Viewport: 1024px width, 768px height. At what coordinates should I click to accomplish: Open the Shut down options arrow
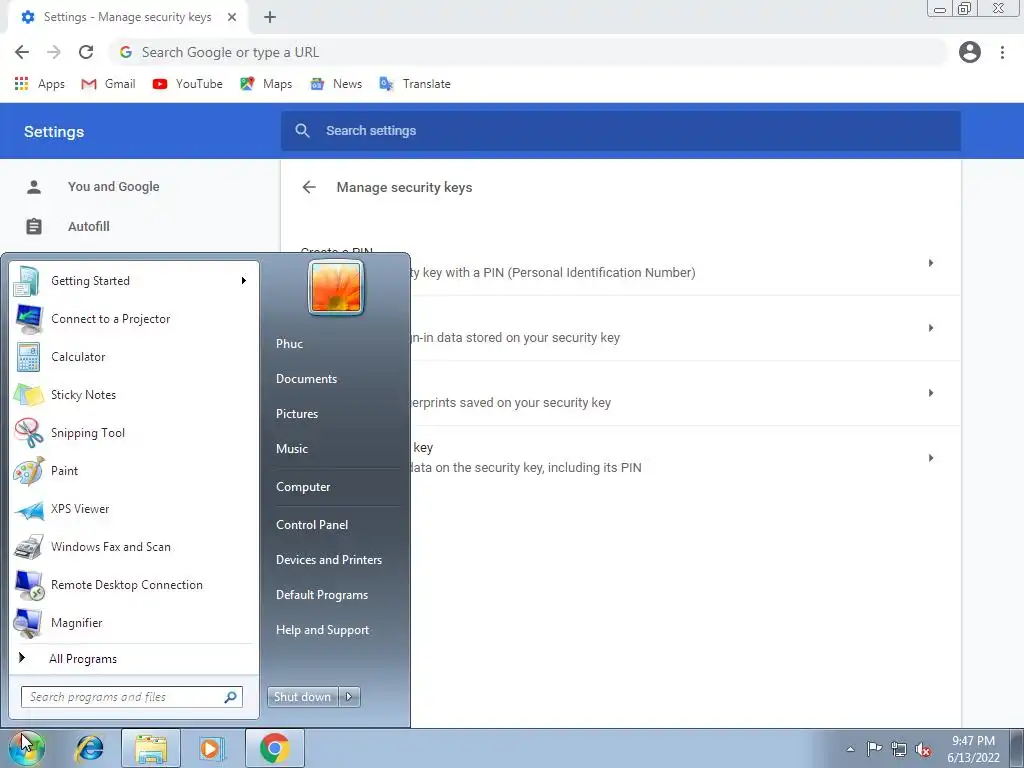[349, 697]
